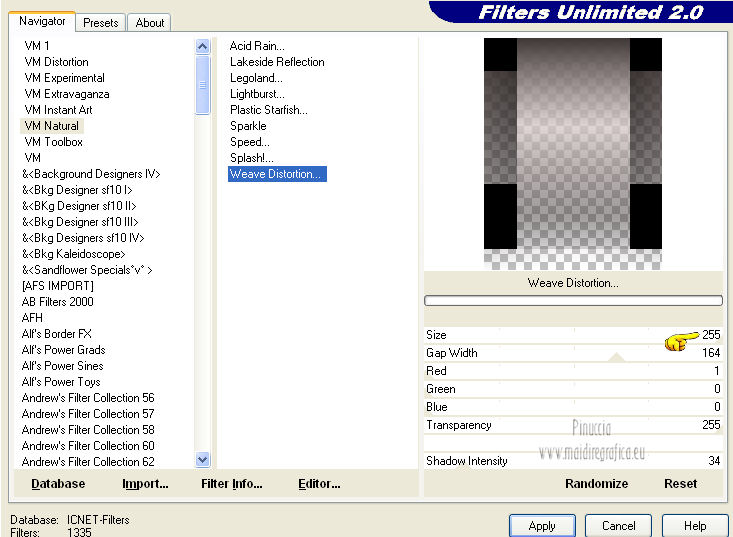
Task: Choose the Legoland... filter
Action: [256, 78]
